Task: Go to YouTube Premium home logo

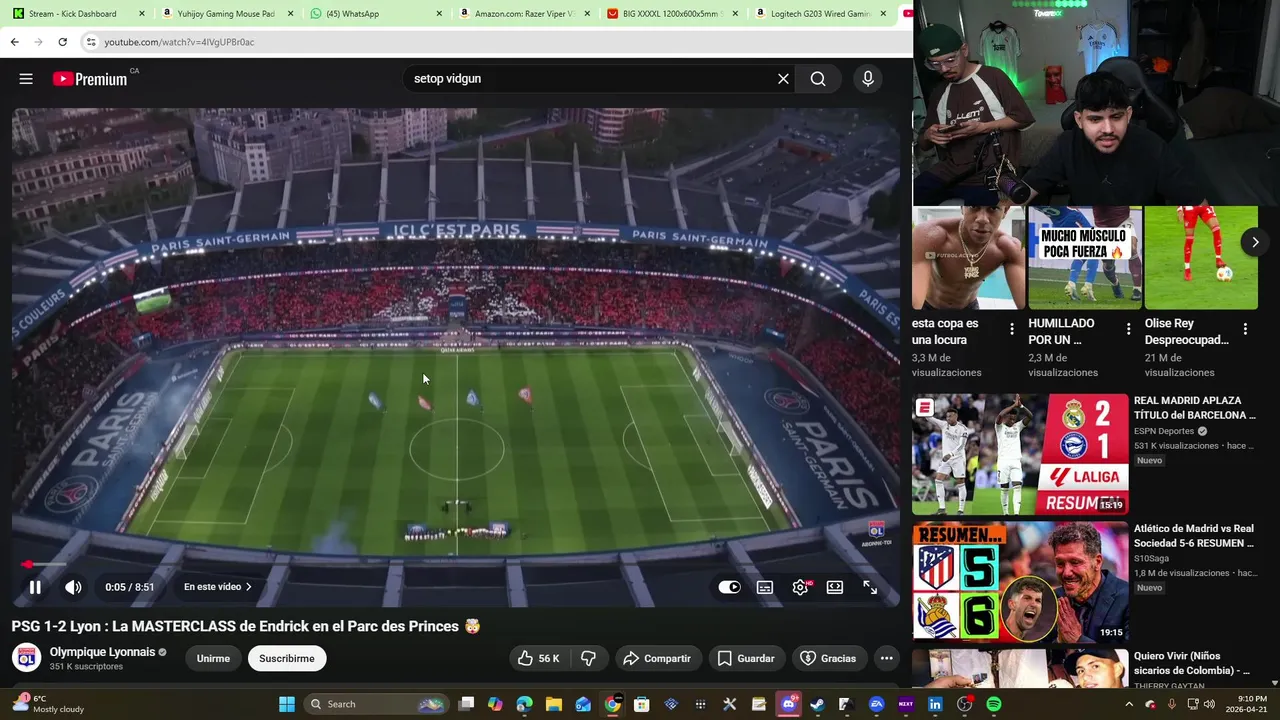Action: click(x=90, y=79)
